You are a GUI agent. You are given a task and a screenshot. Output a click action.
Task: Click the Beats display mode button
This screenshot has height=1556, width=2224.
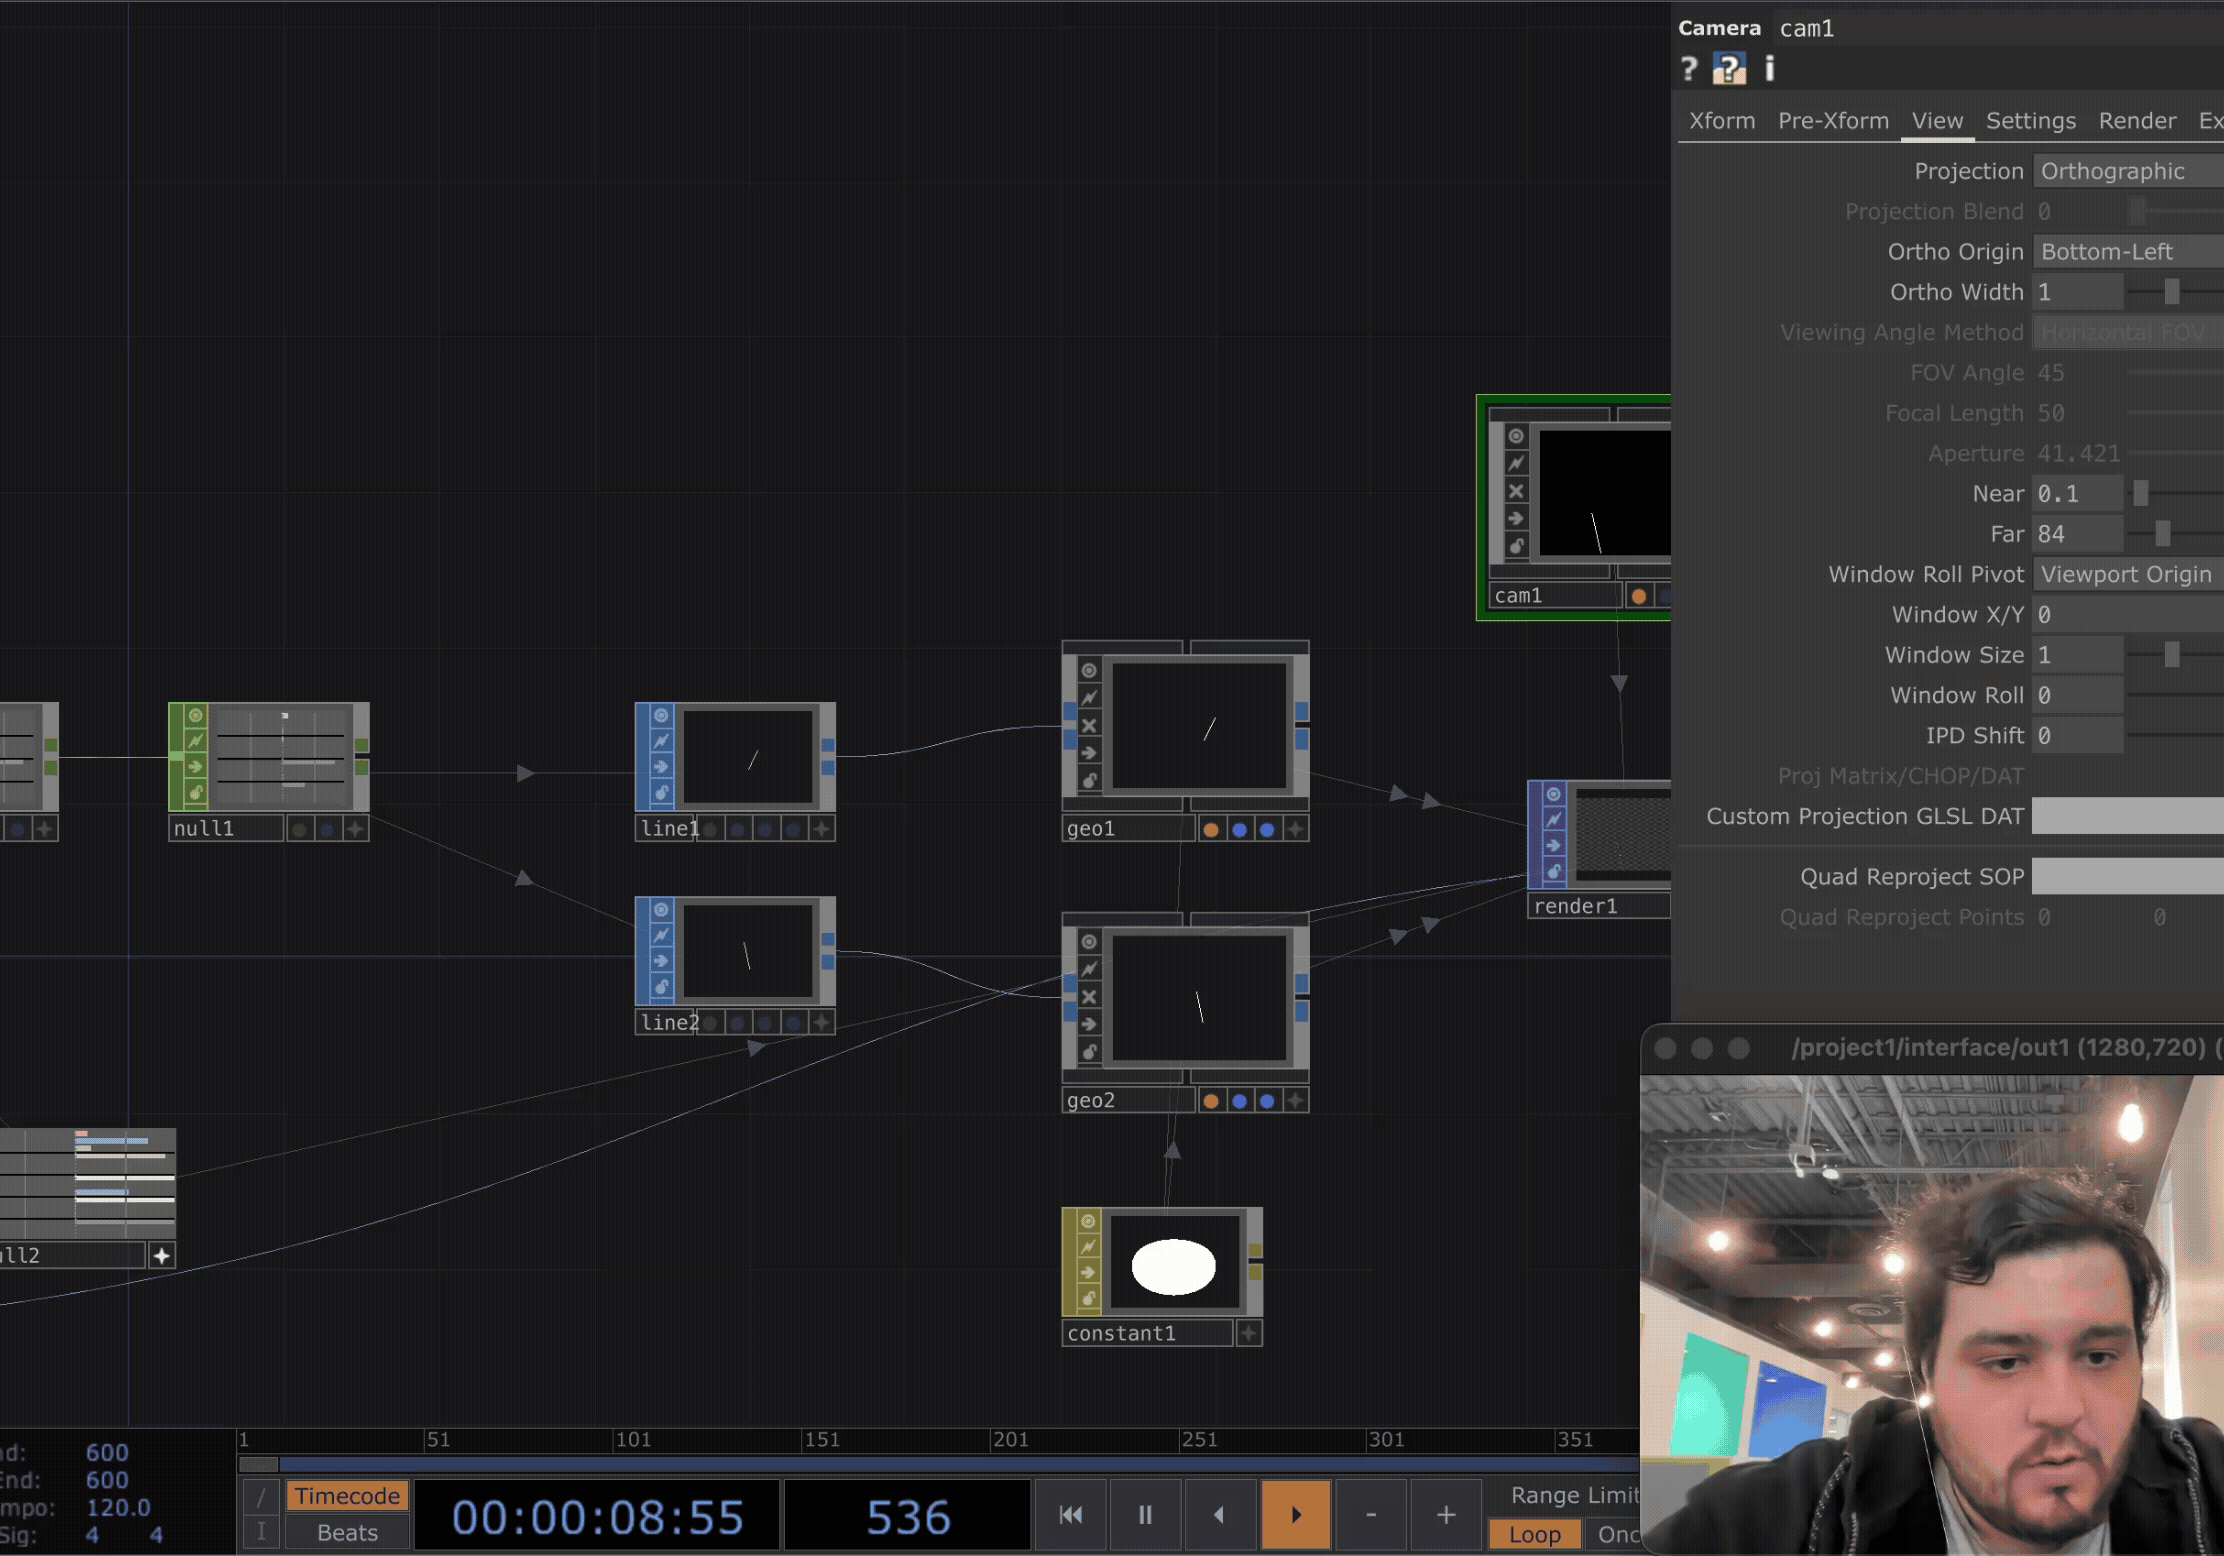347,1533
